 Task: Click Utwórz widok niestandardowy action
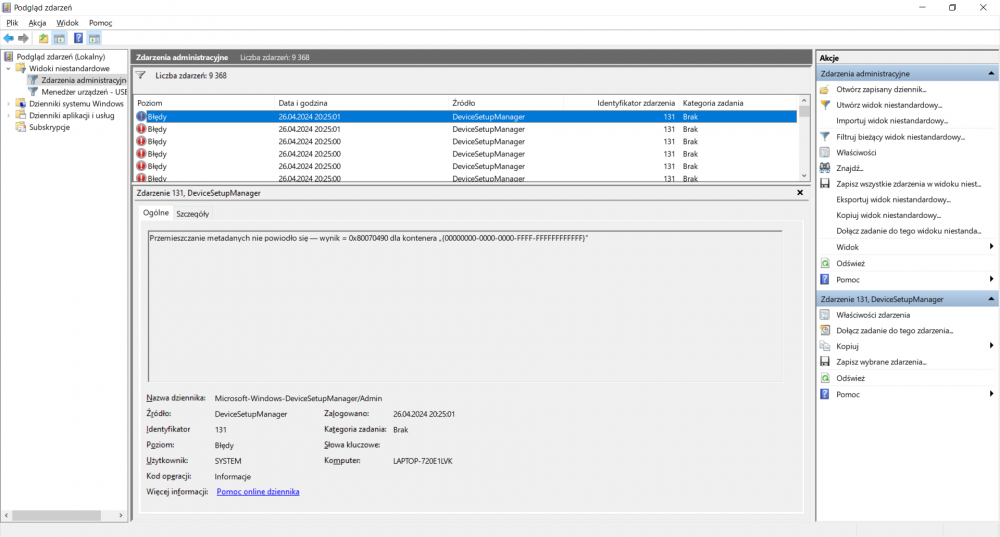889,104
